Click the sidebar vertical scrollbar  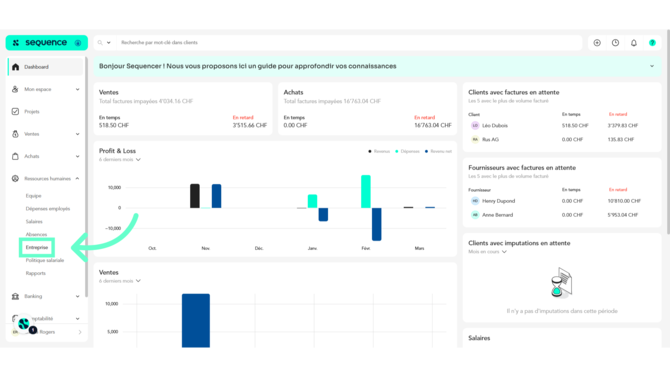point(86,177)
